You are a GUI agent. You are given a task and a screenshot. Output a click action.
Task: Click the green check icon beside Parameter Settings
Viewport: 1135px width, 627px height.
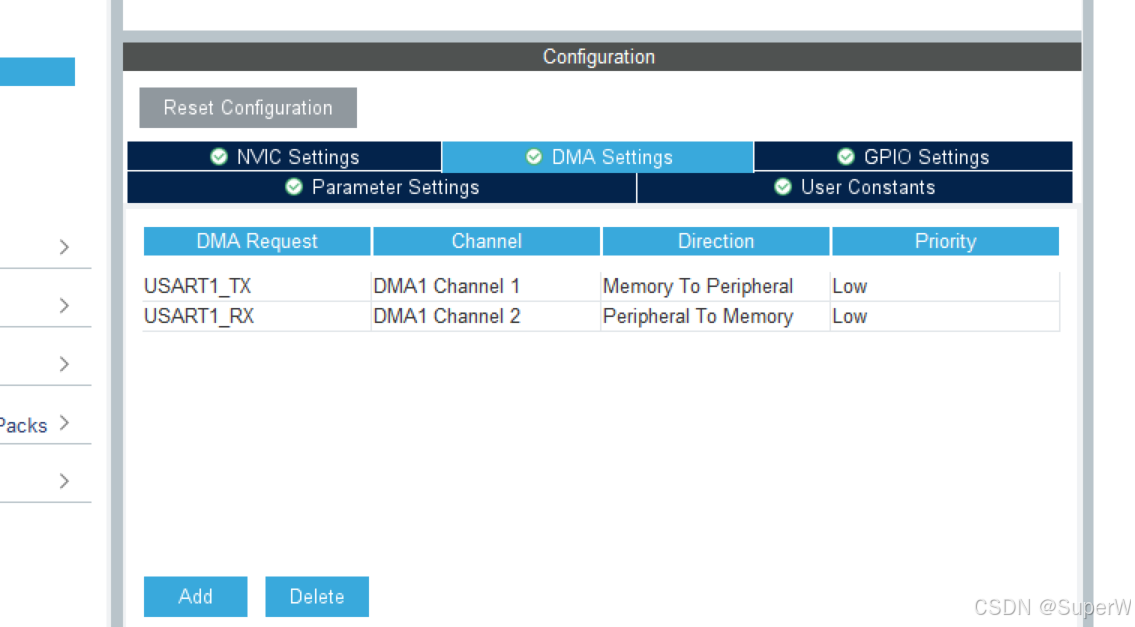click(294, 187)
